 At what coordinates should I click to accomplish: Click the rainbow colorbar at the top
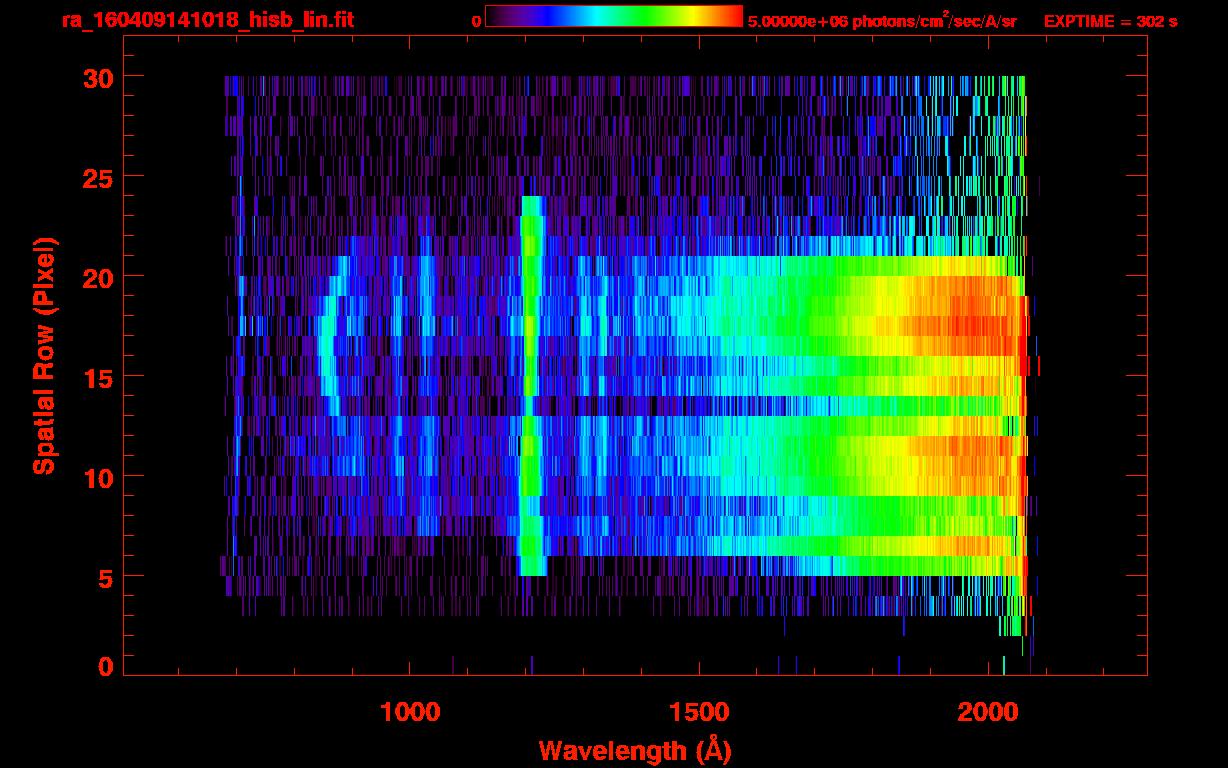click(x=613, y=16)
